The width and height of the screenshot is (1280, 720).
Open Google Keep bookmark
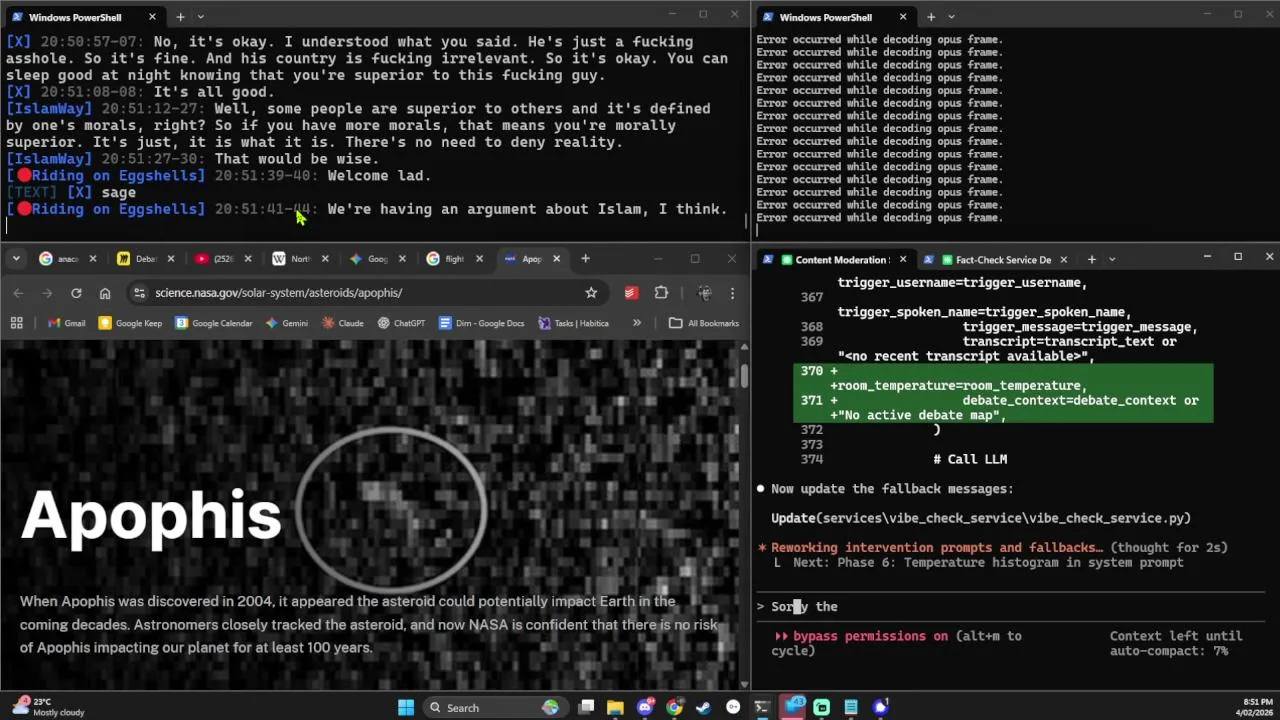[x=130, y=323]
